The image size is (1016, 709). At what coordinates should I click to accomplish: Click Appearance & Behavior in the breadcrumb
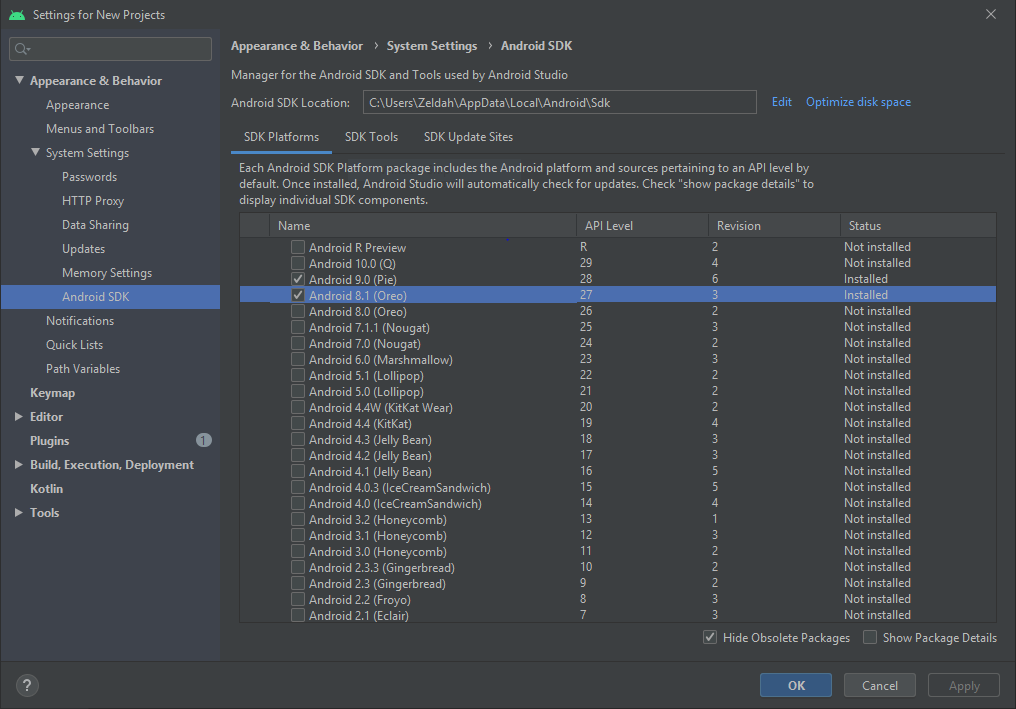coord(297,46)
